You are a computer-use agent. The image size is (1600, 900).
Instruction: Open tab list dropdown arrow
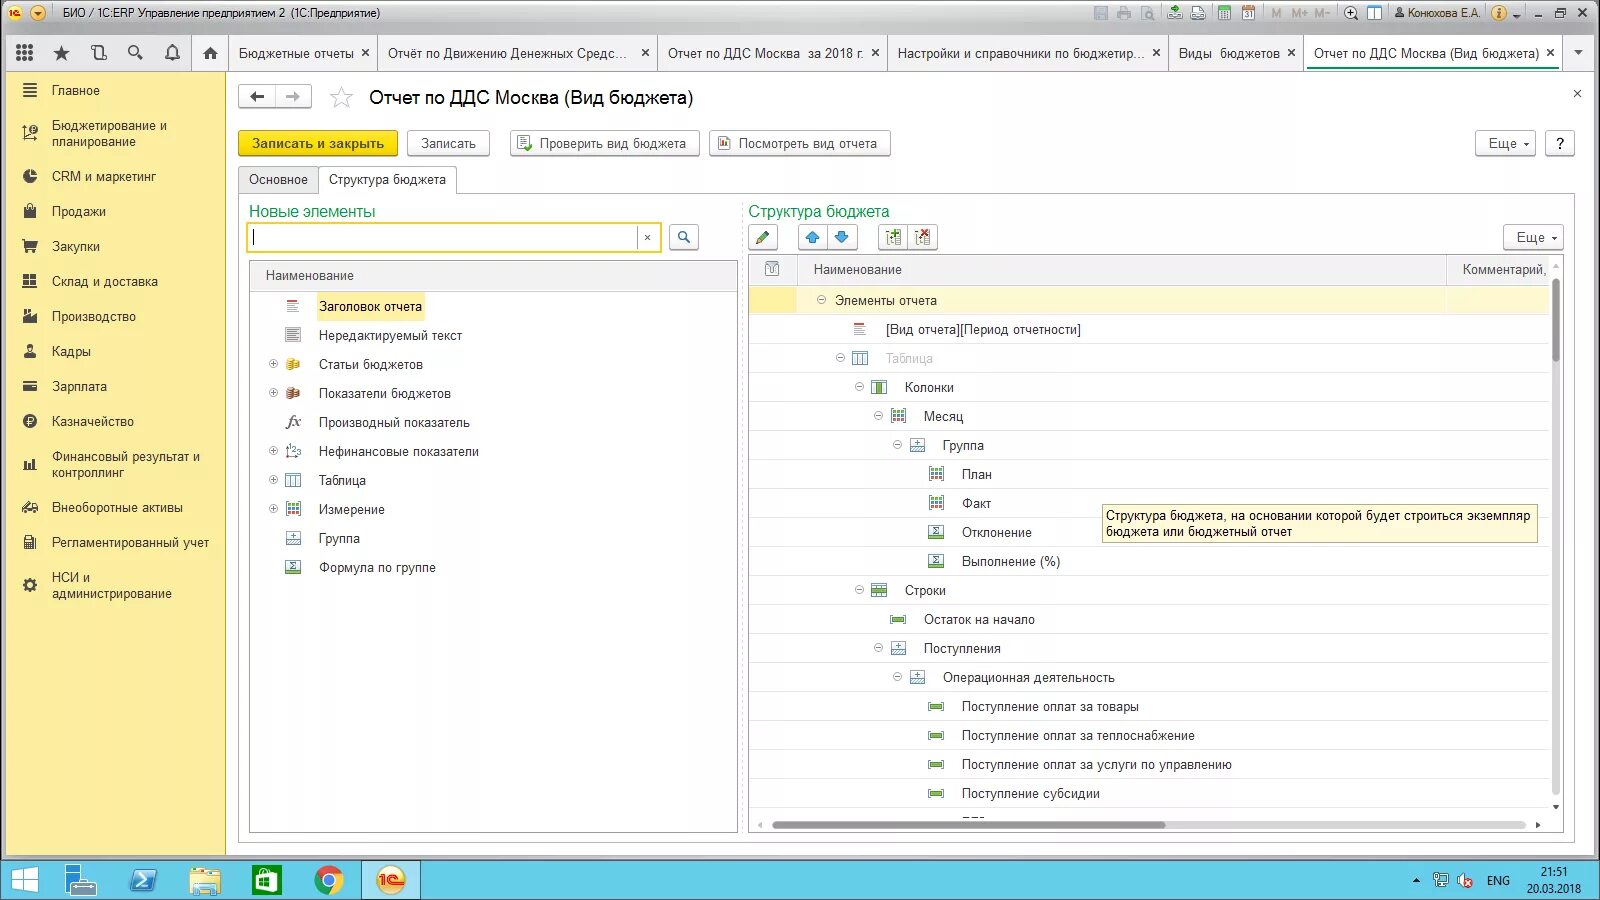point(1578,53)
